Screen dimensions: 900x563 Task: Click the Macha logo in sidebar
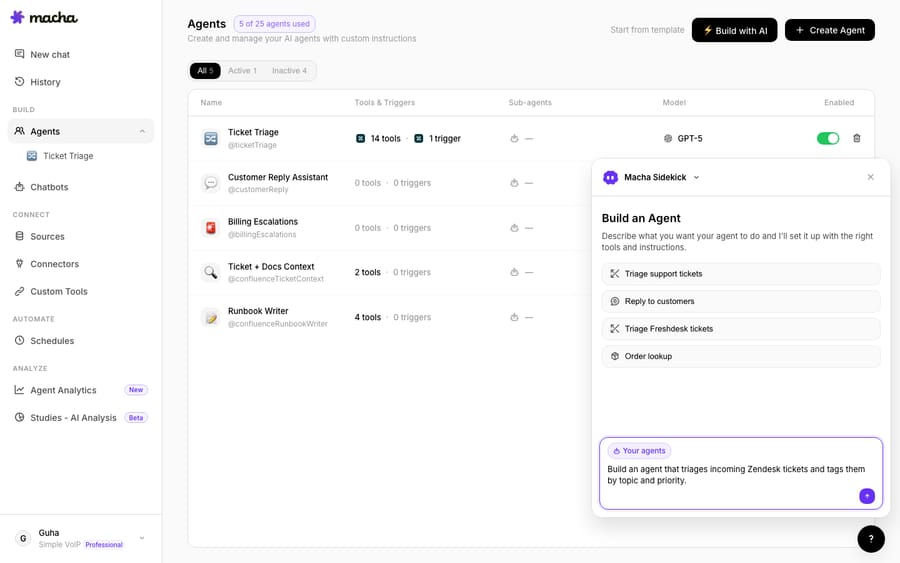(x=44, y=17)
